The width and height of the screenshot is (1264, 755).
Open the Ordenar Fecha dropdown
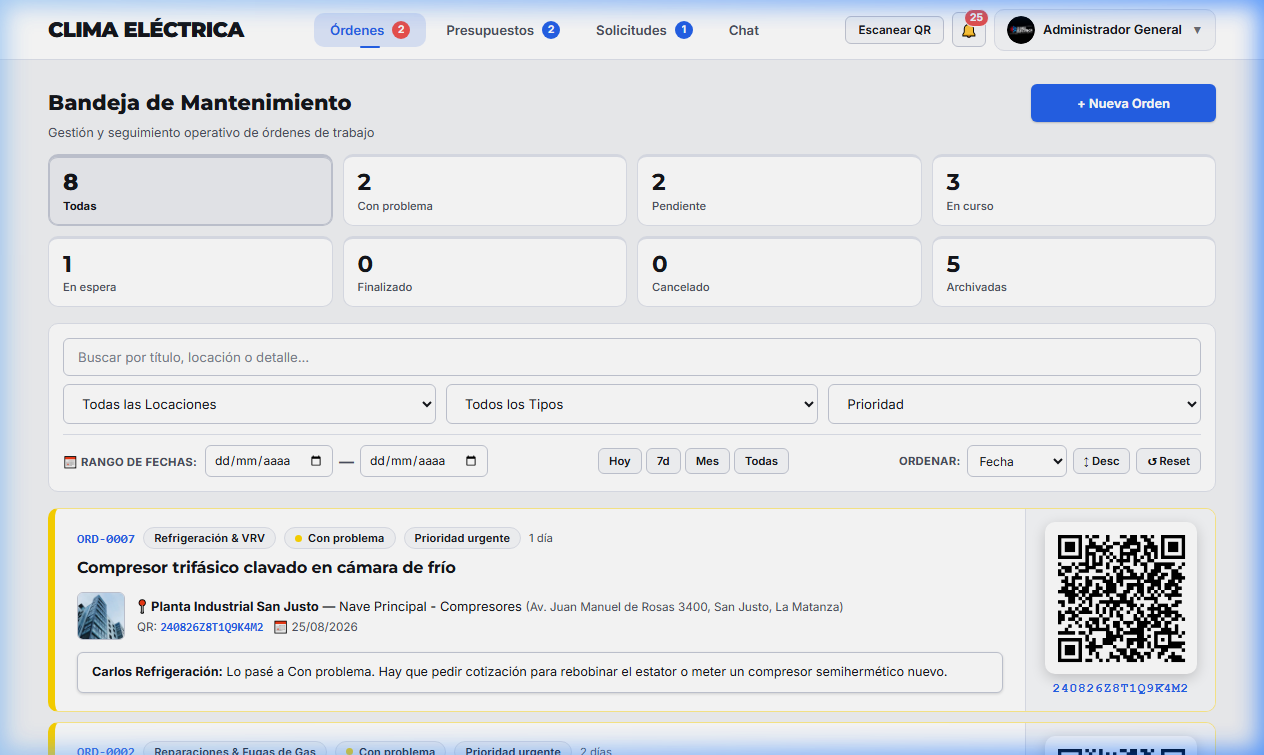tap(1017, 461)
